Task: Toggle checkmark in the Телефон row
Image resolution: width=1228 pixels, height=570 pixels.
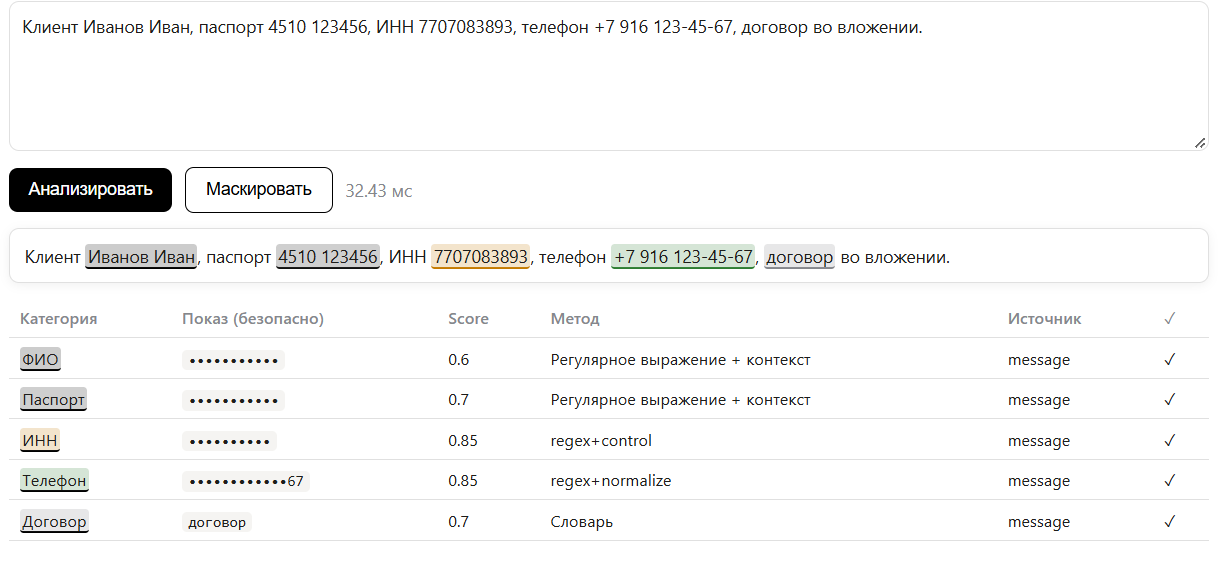Action: pyautogui.click(x=1170, y=480)
